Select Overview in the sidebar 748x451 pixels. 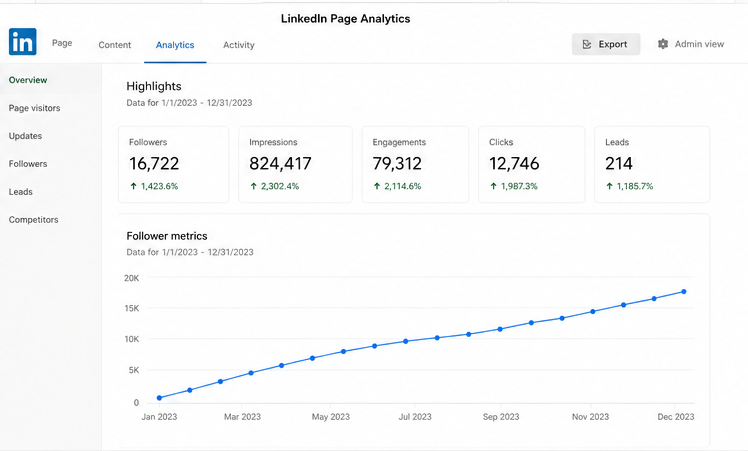point(28,80)
